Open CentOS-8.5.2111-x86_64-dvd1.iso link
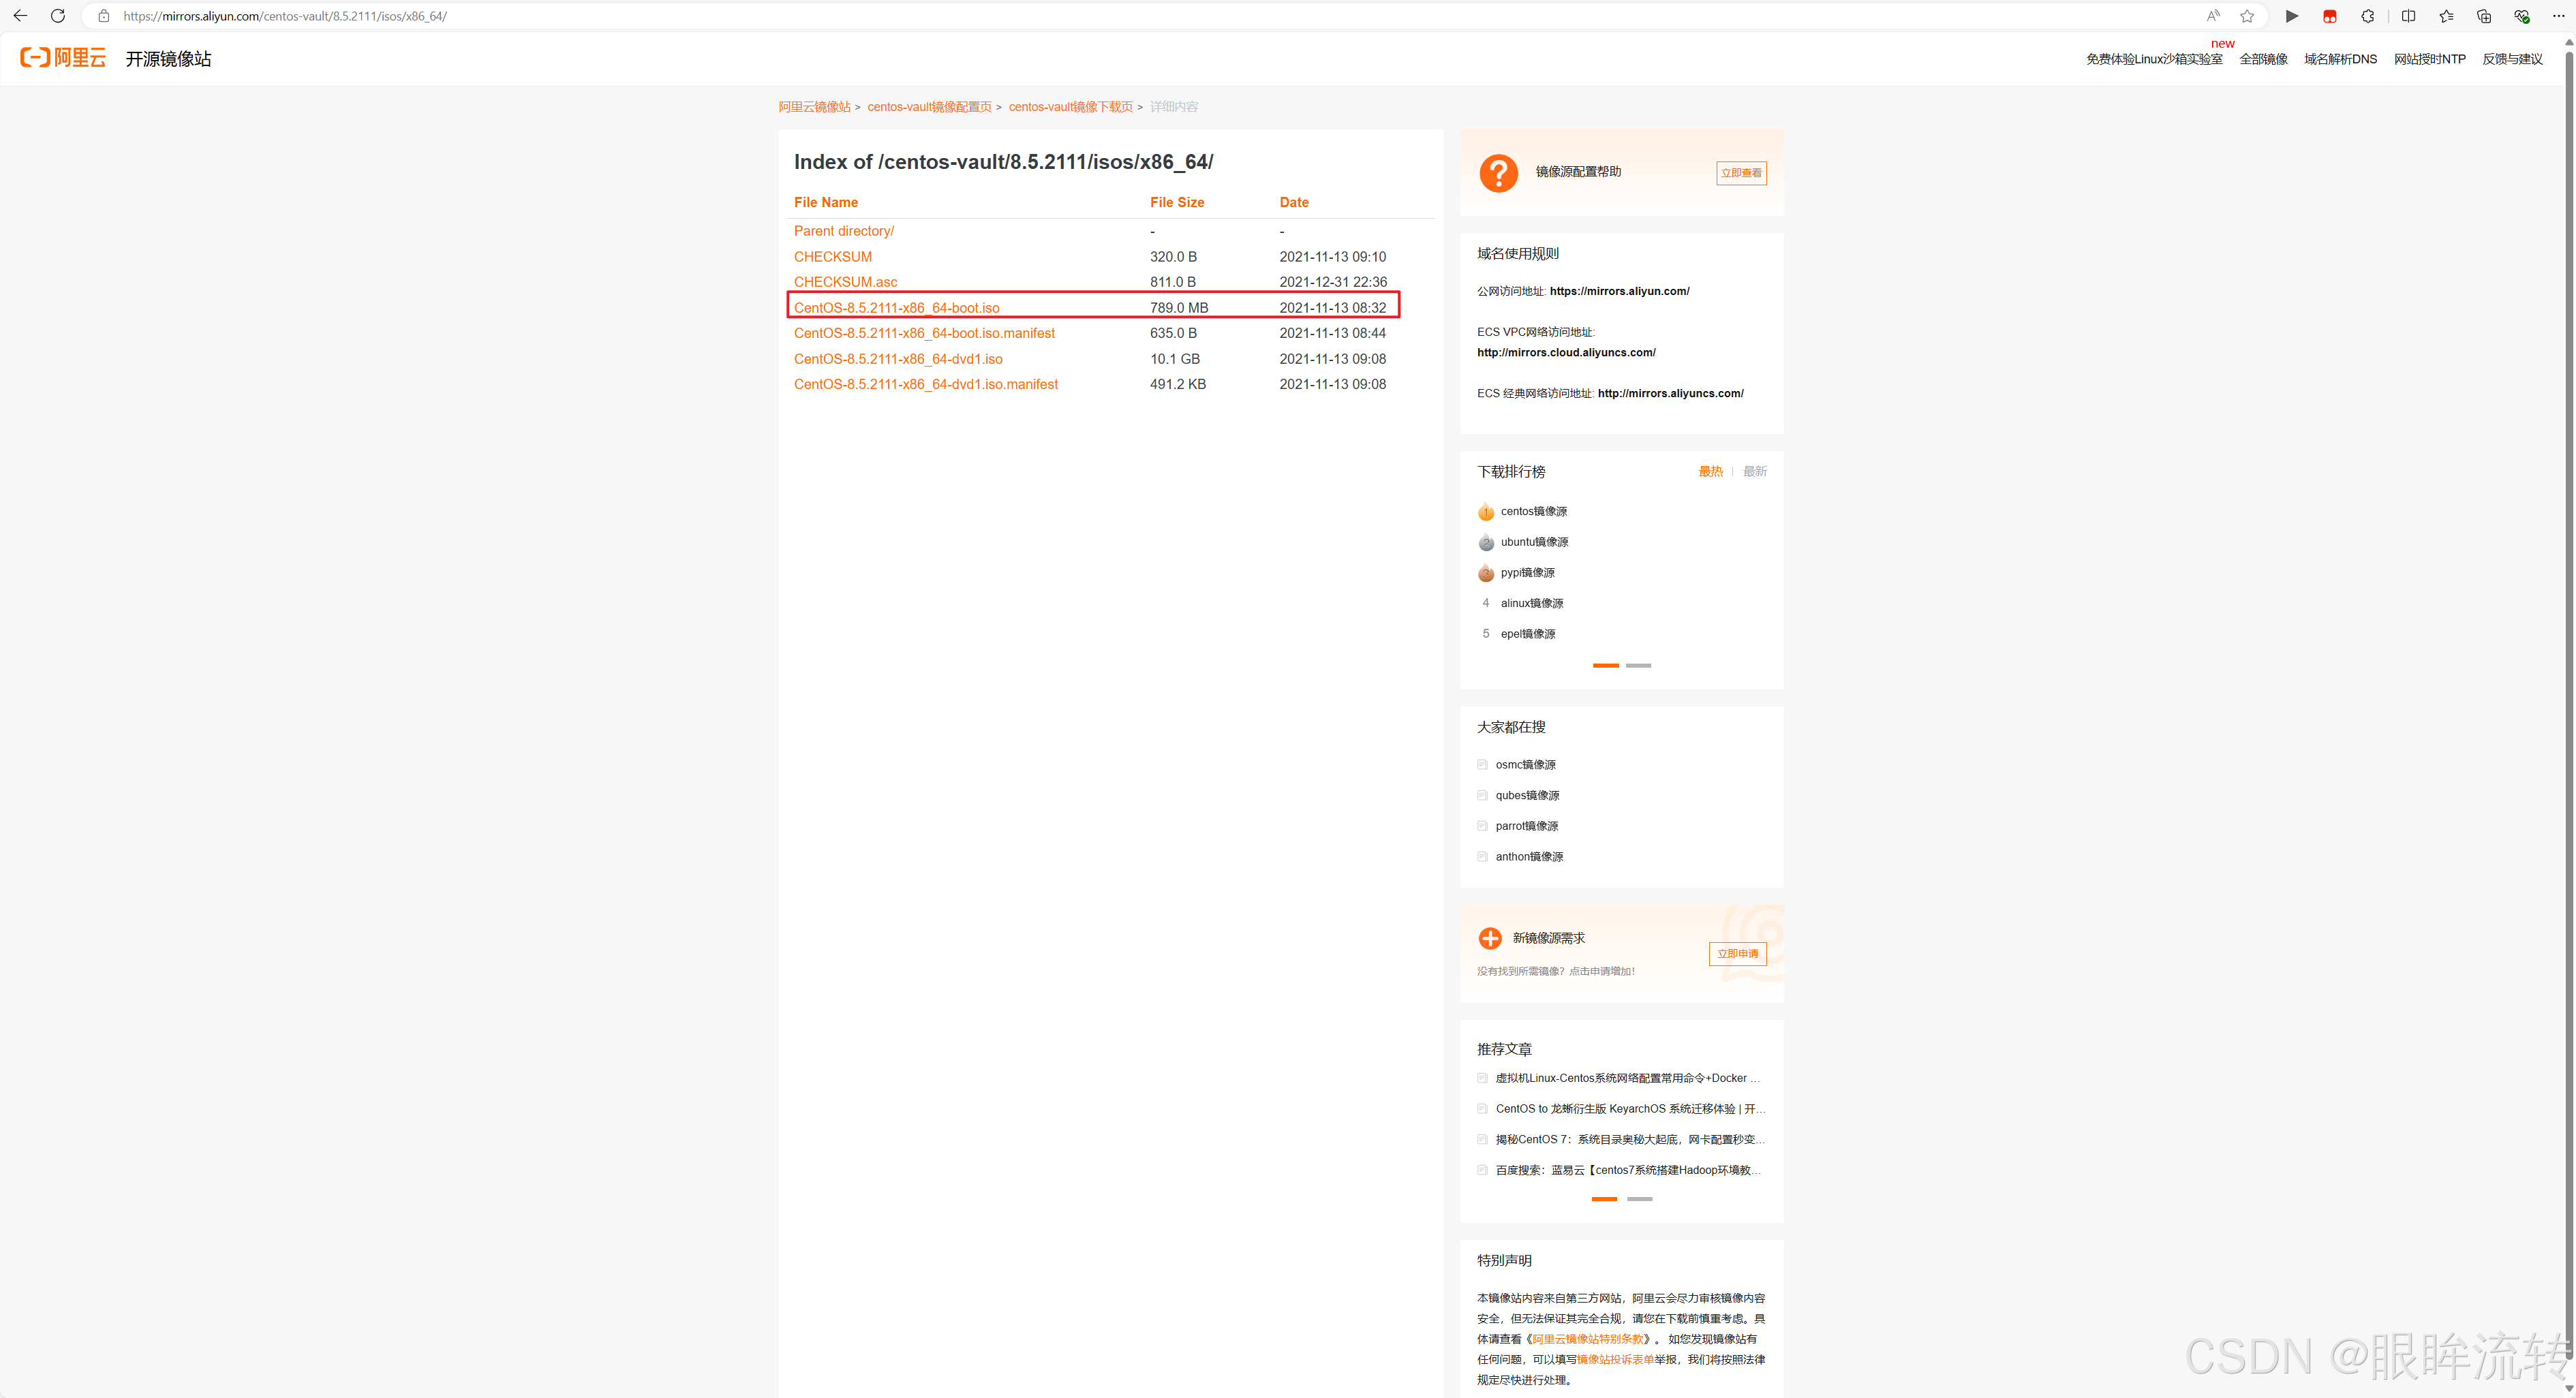Viewport: 2576px width, 1398px height. (897, 359)
